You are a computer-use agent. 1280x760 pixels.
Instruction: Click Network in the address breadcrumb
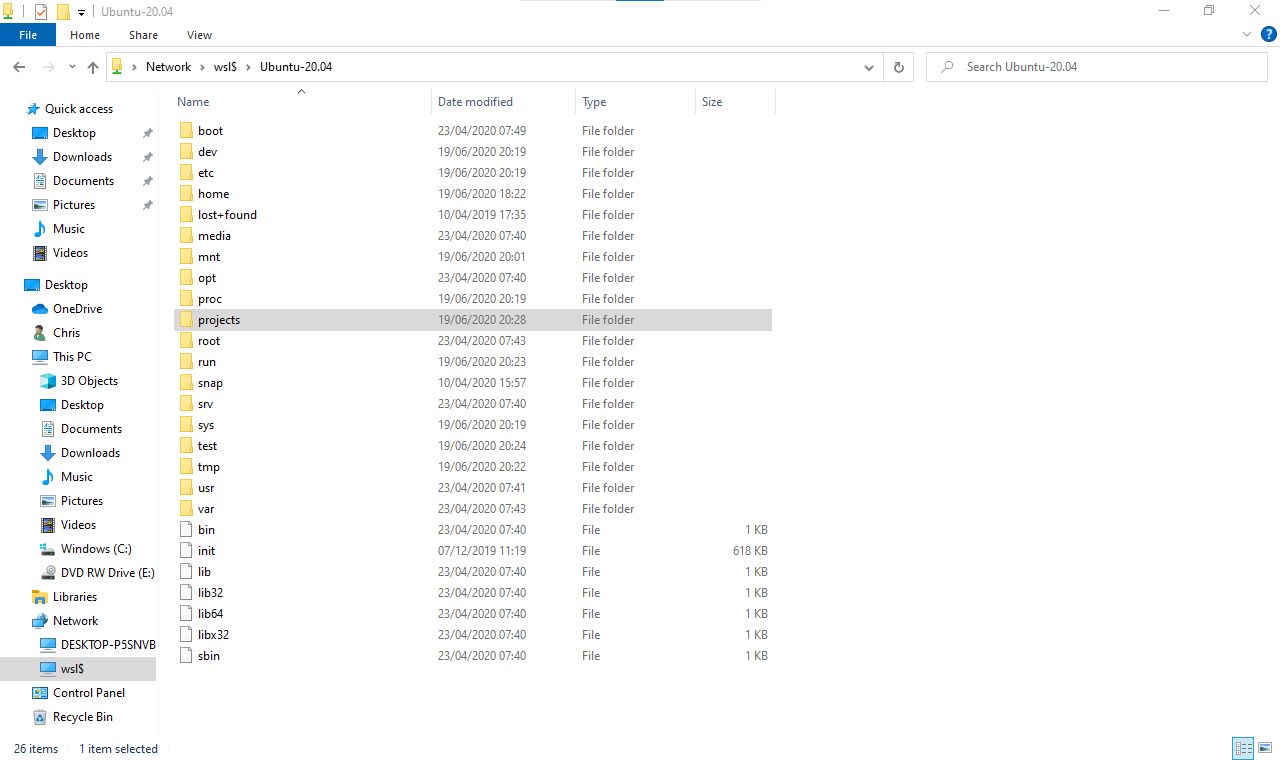(168, 67)
